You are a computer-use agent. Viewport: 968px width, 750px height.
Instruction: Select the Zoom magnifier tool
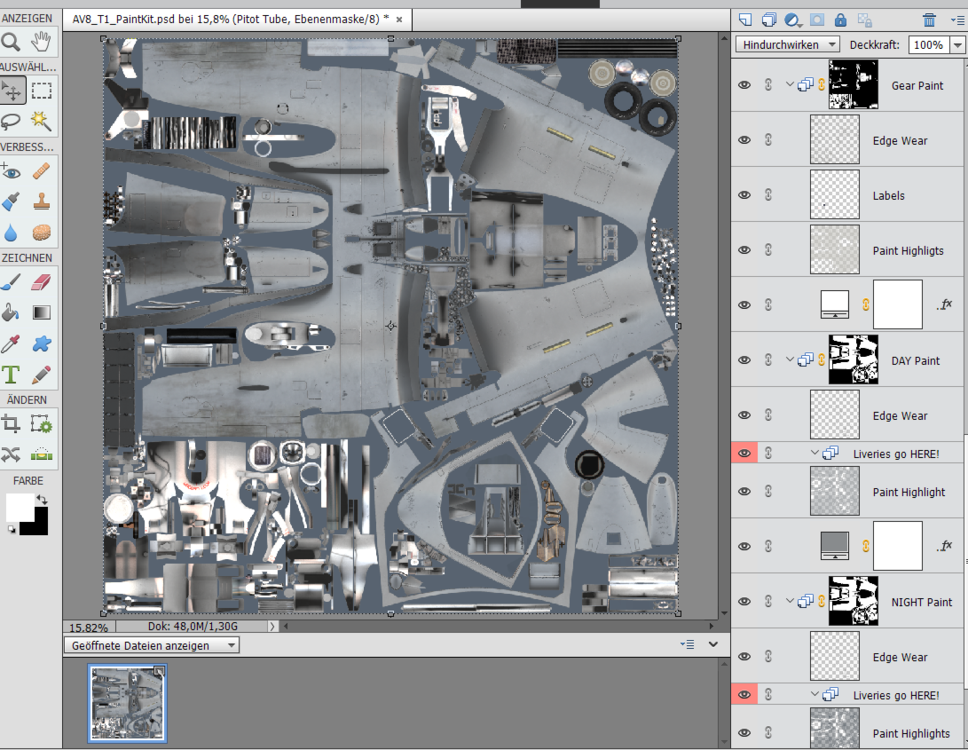click(11, 41)
